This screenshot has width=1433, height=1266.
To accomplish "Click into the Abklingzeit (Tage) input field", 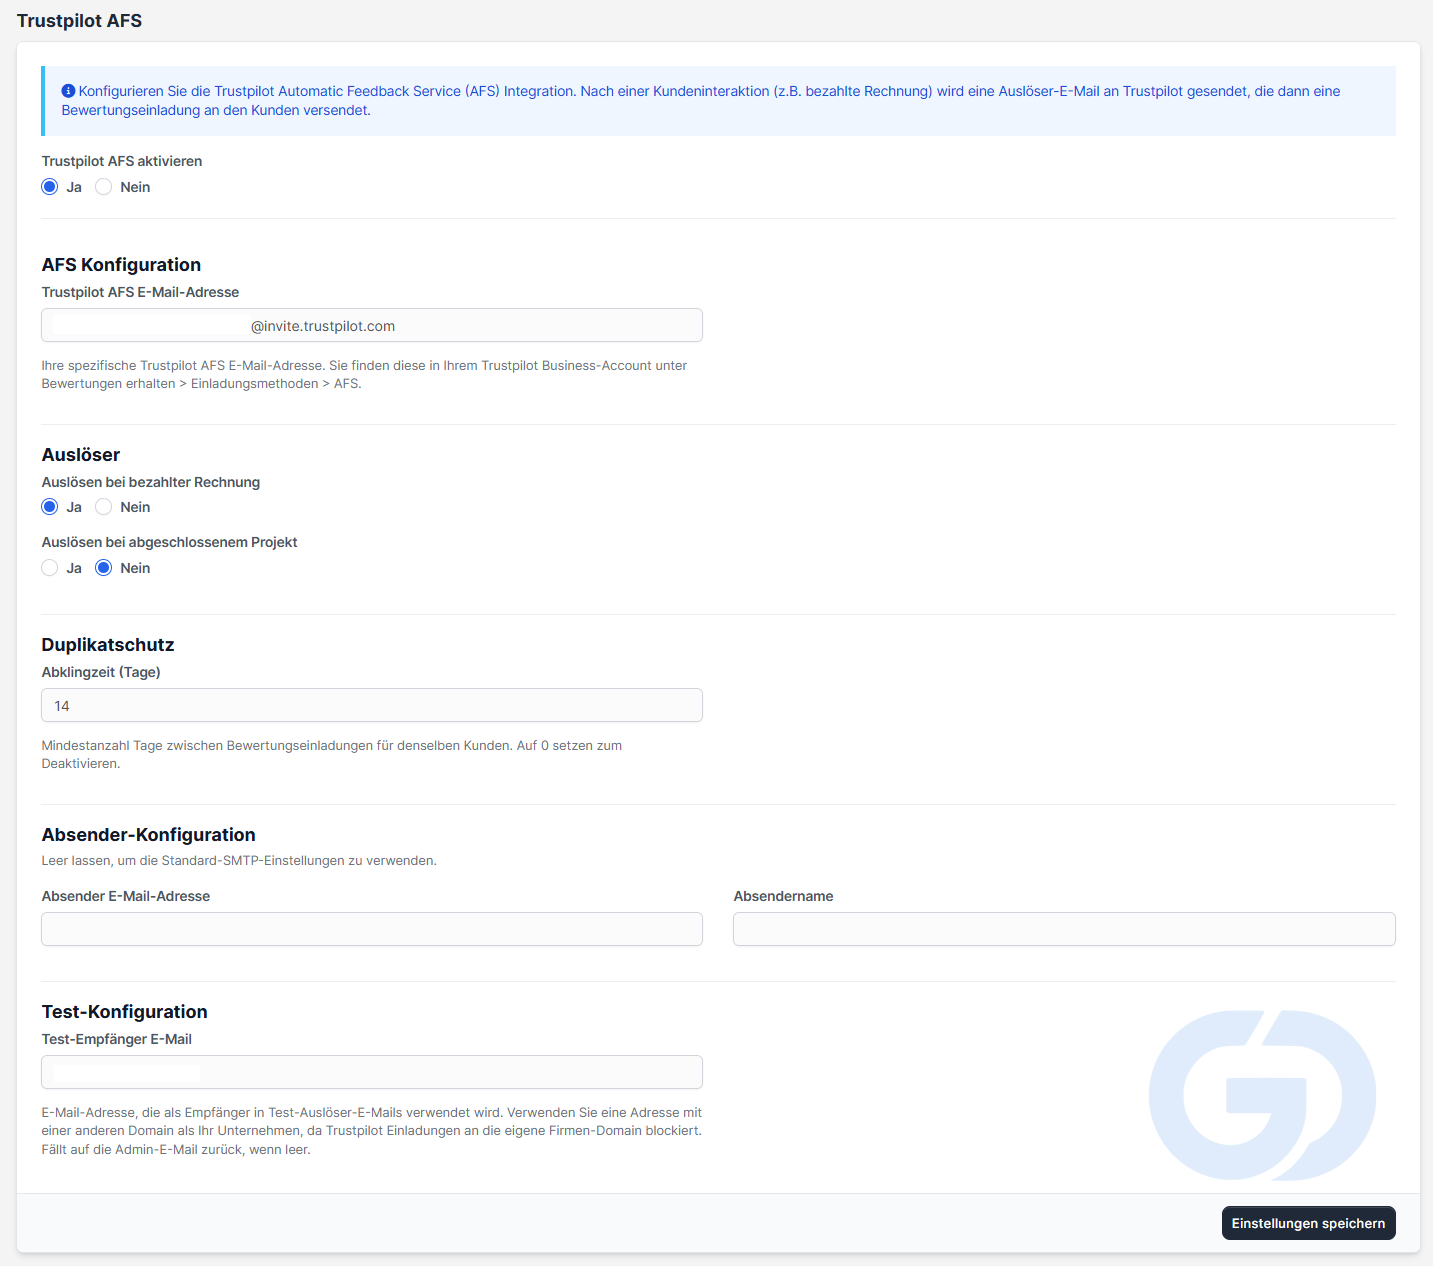I will click(372, 706).
